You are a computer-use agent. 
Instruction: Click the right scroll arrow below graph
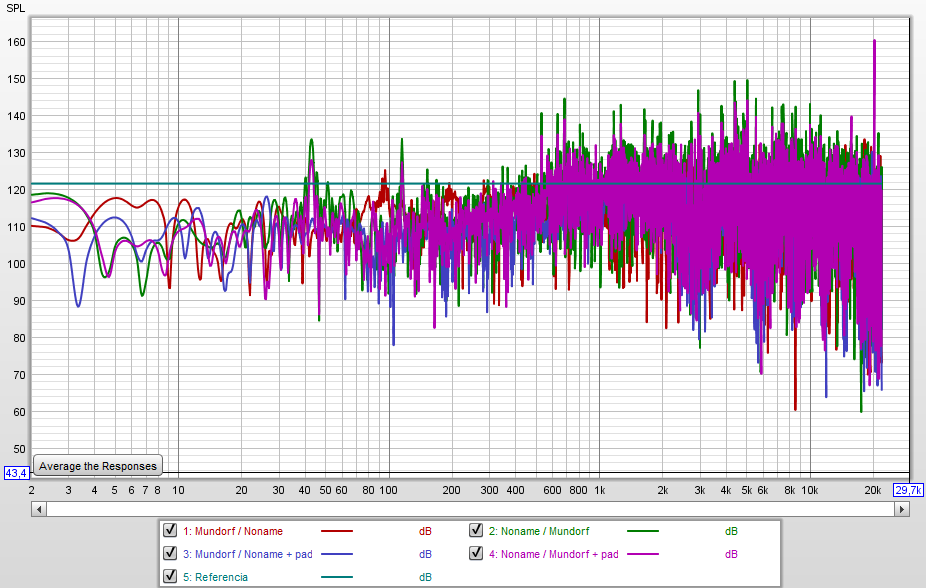point(902,509)
